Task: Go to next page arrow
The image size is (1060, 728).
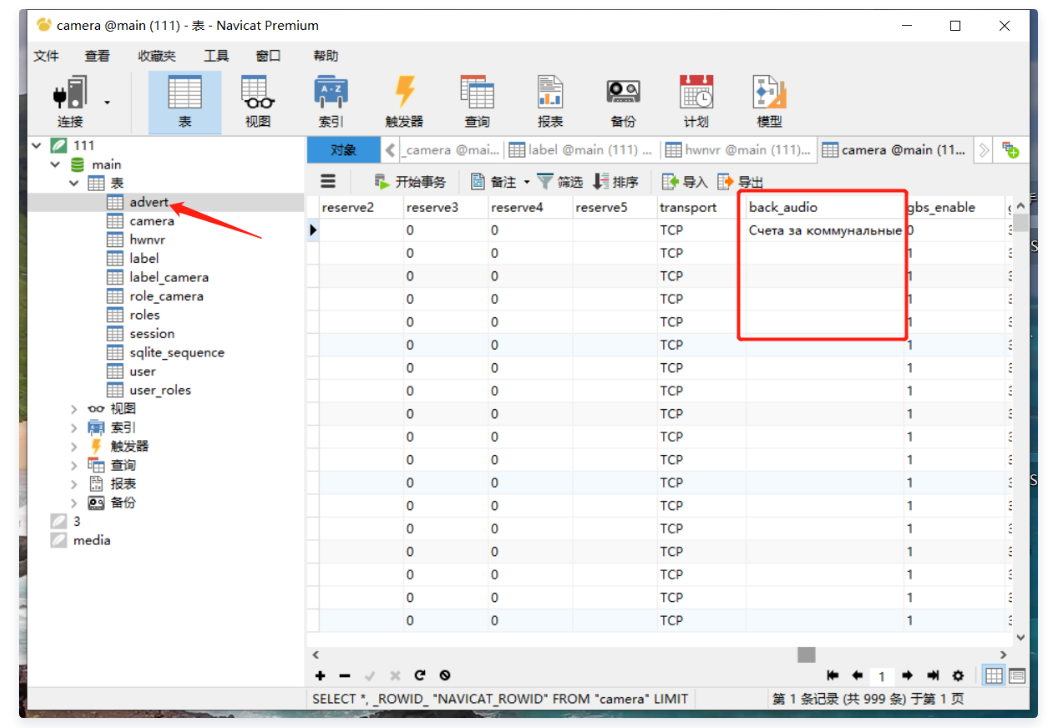Action: pos(907,675)
